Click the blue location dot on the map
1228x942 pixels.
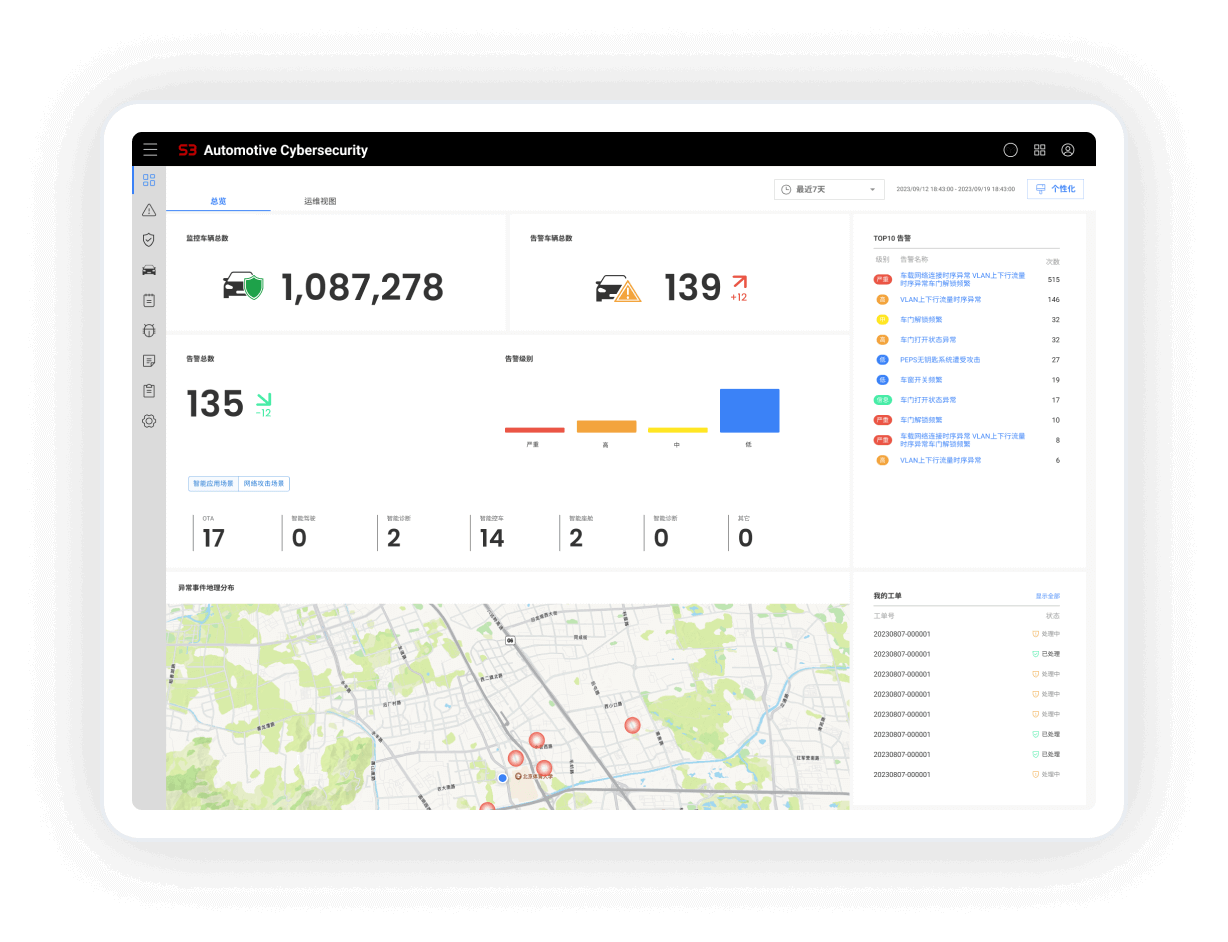[503, 777]
